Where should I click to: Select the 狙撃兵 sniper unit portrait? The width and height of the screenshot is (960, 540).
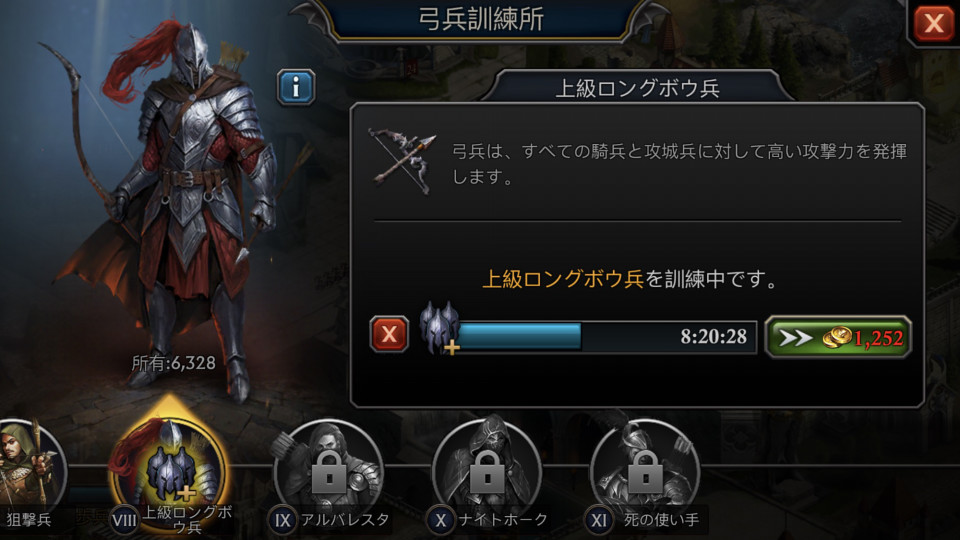pyautogui.click(x=29, y=465)
